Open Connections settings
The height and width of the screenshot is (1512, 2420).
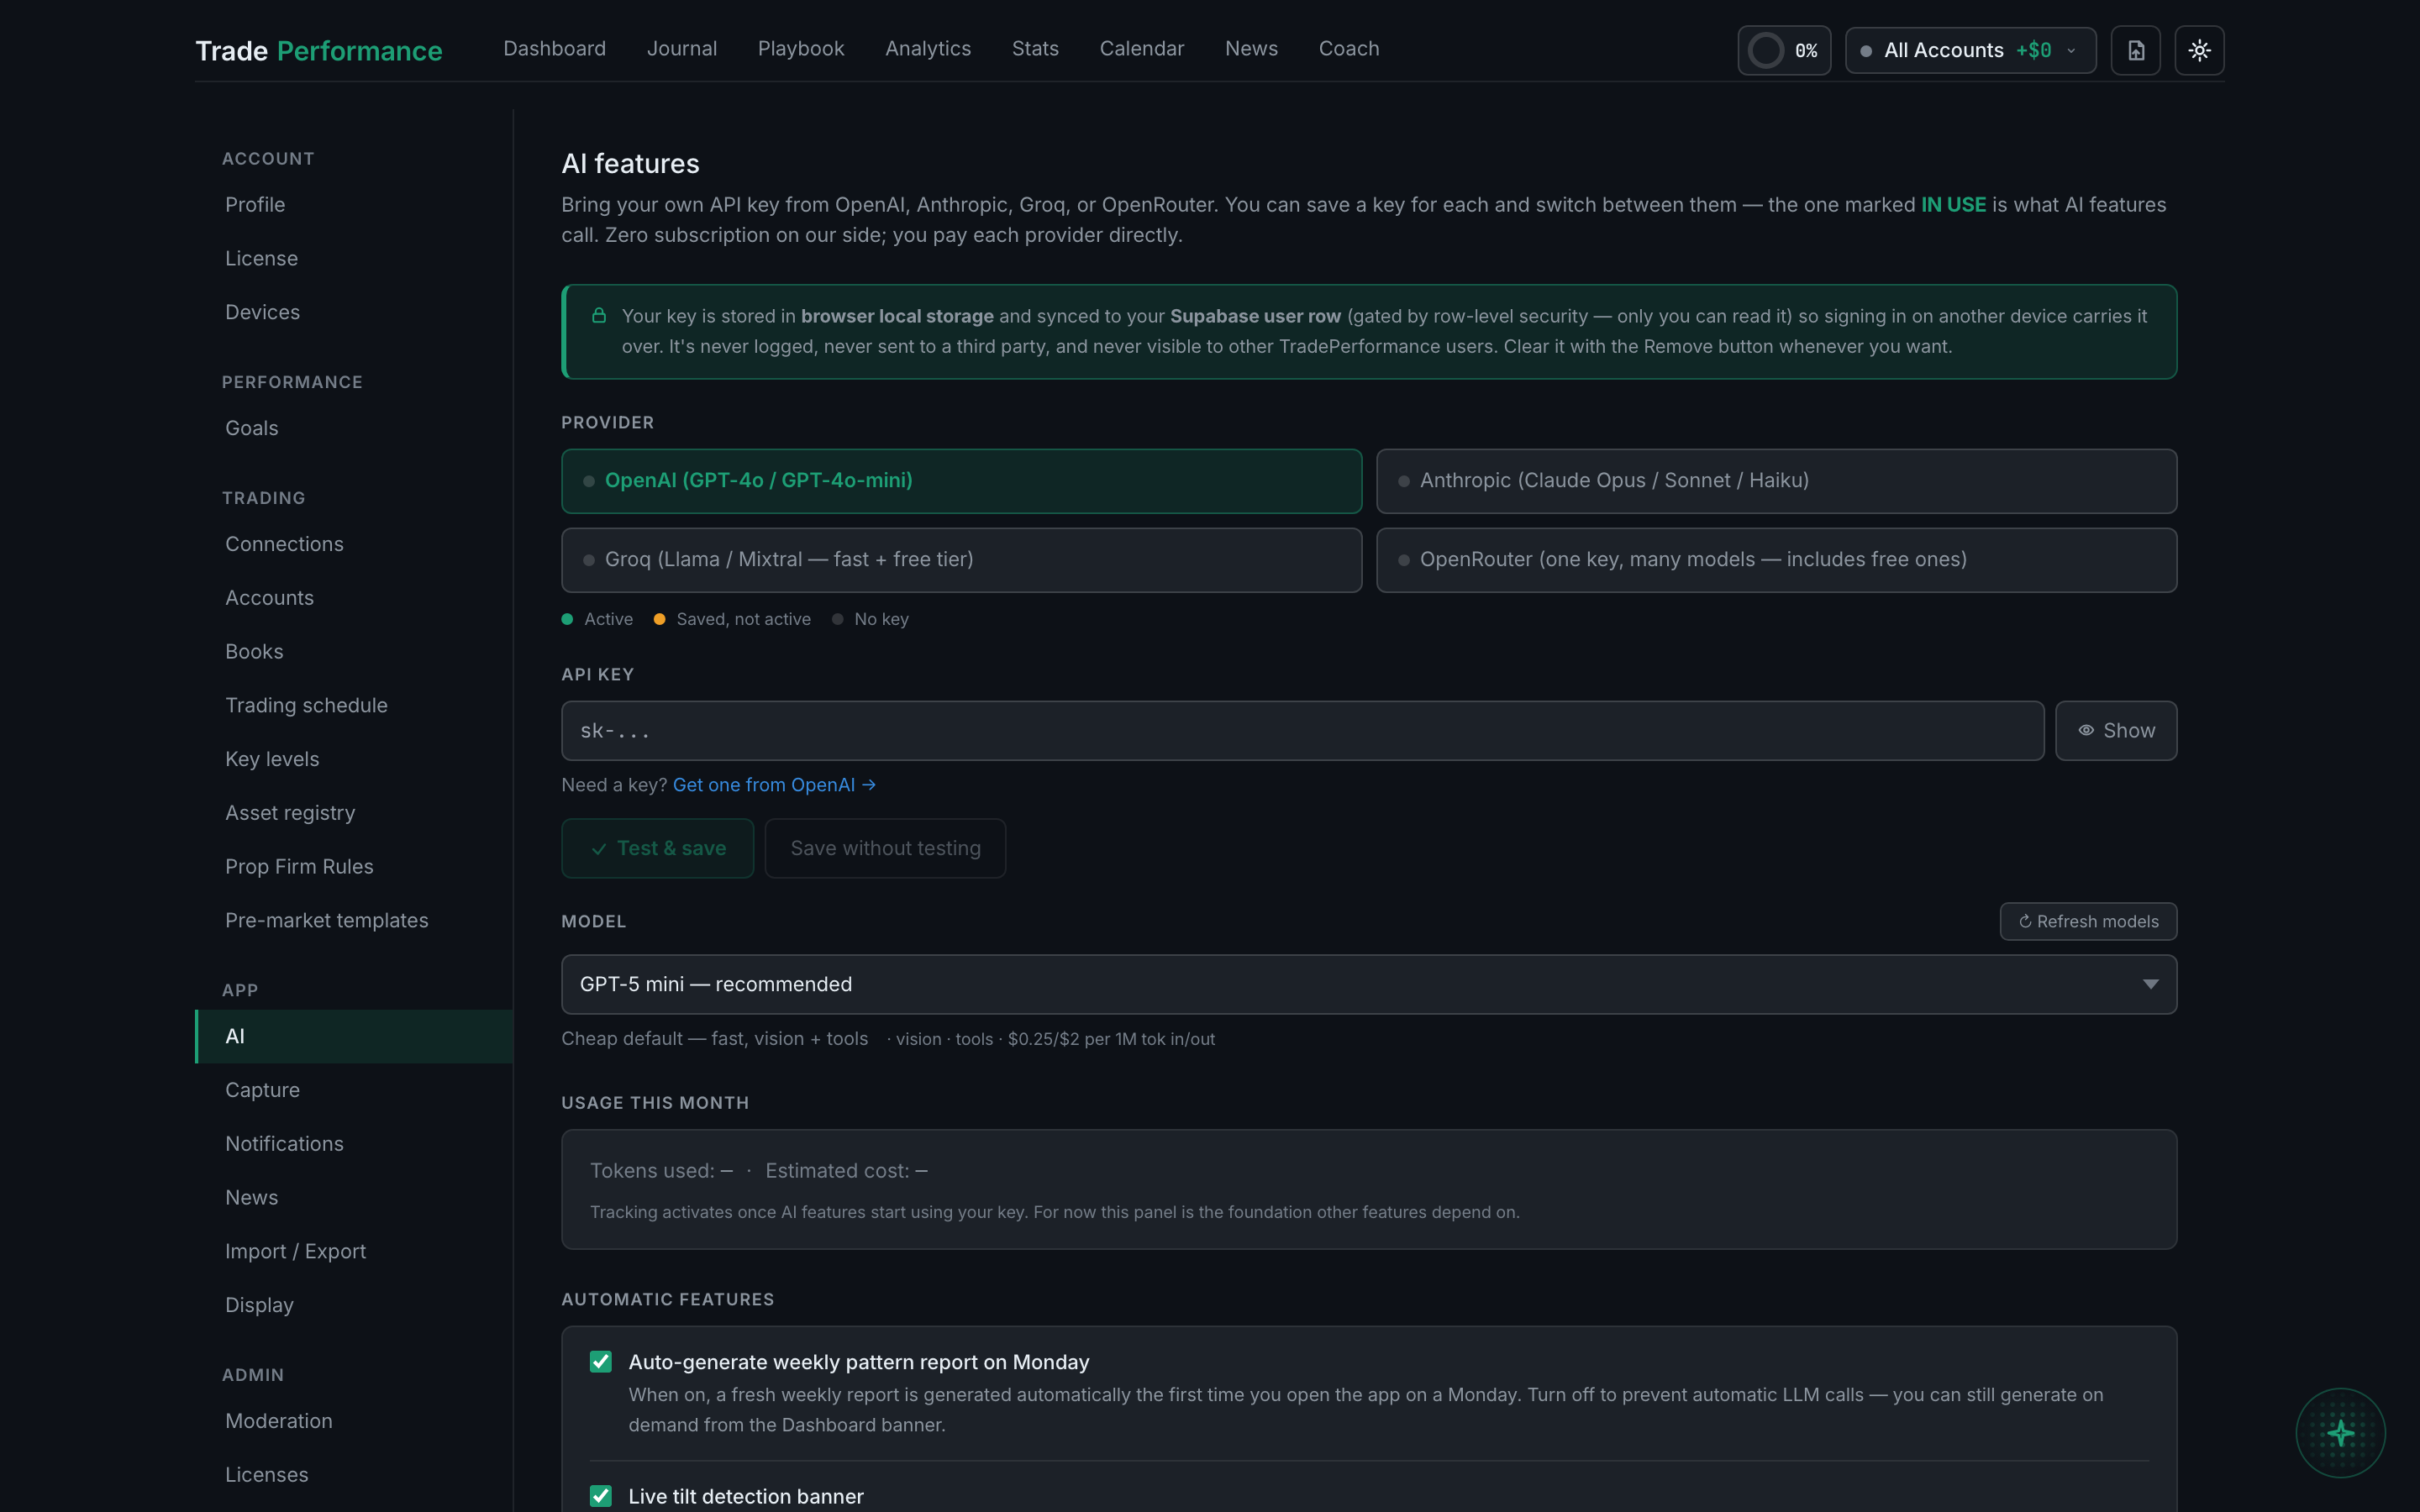click(x=355, y=544)
